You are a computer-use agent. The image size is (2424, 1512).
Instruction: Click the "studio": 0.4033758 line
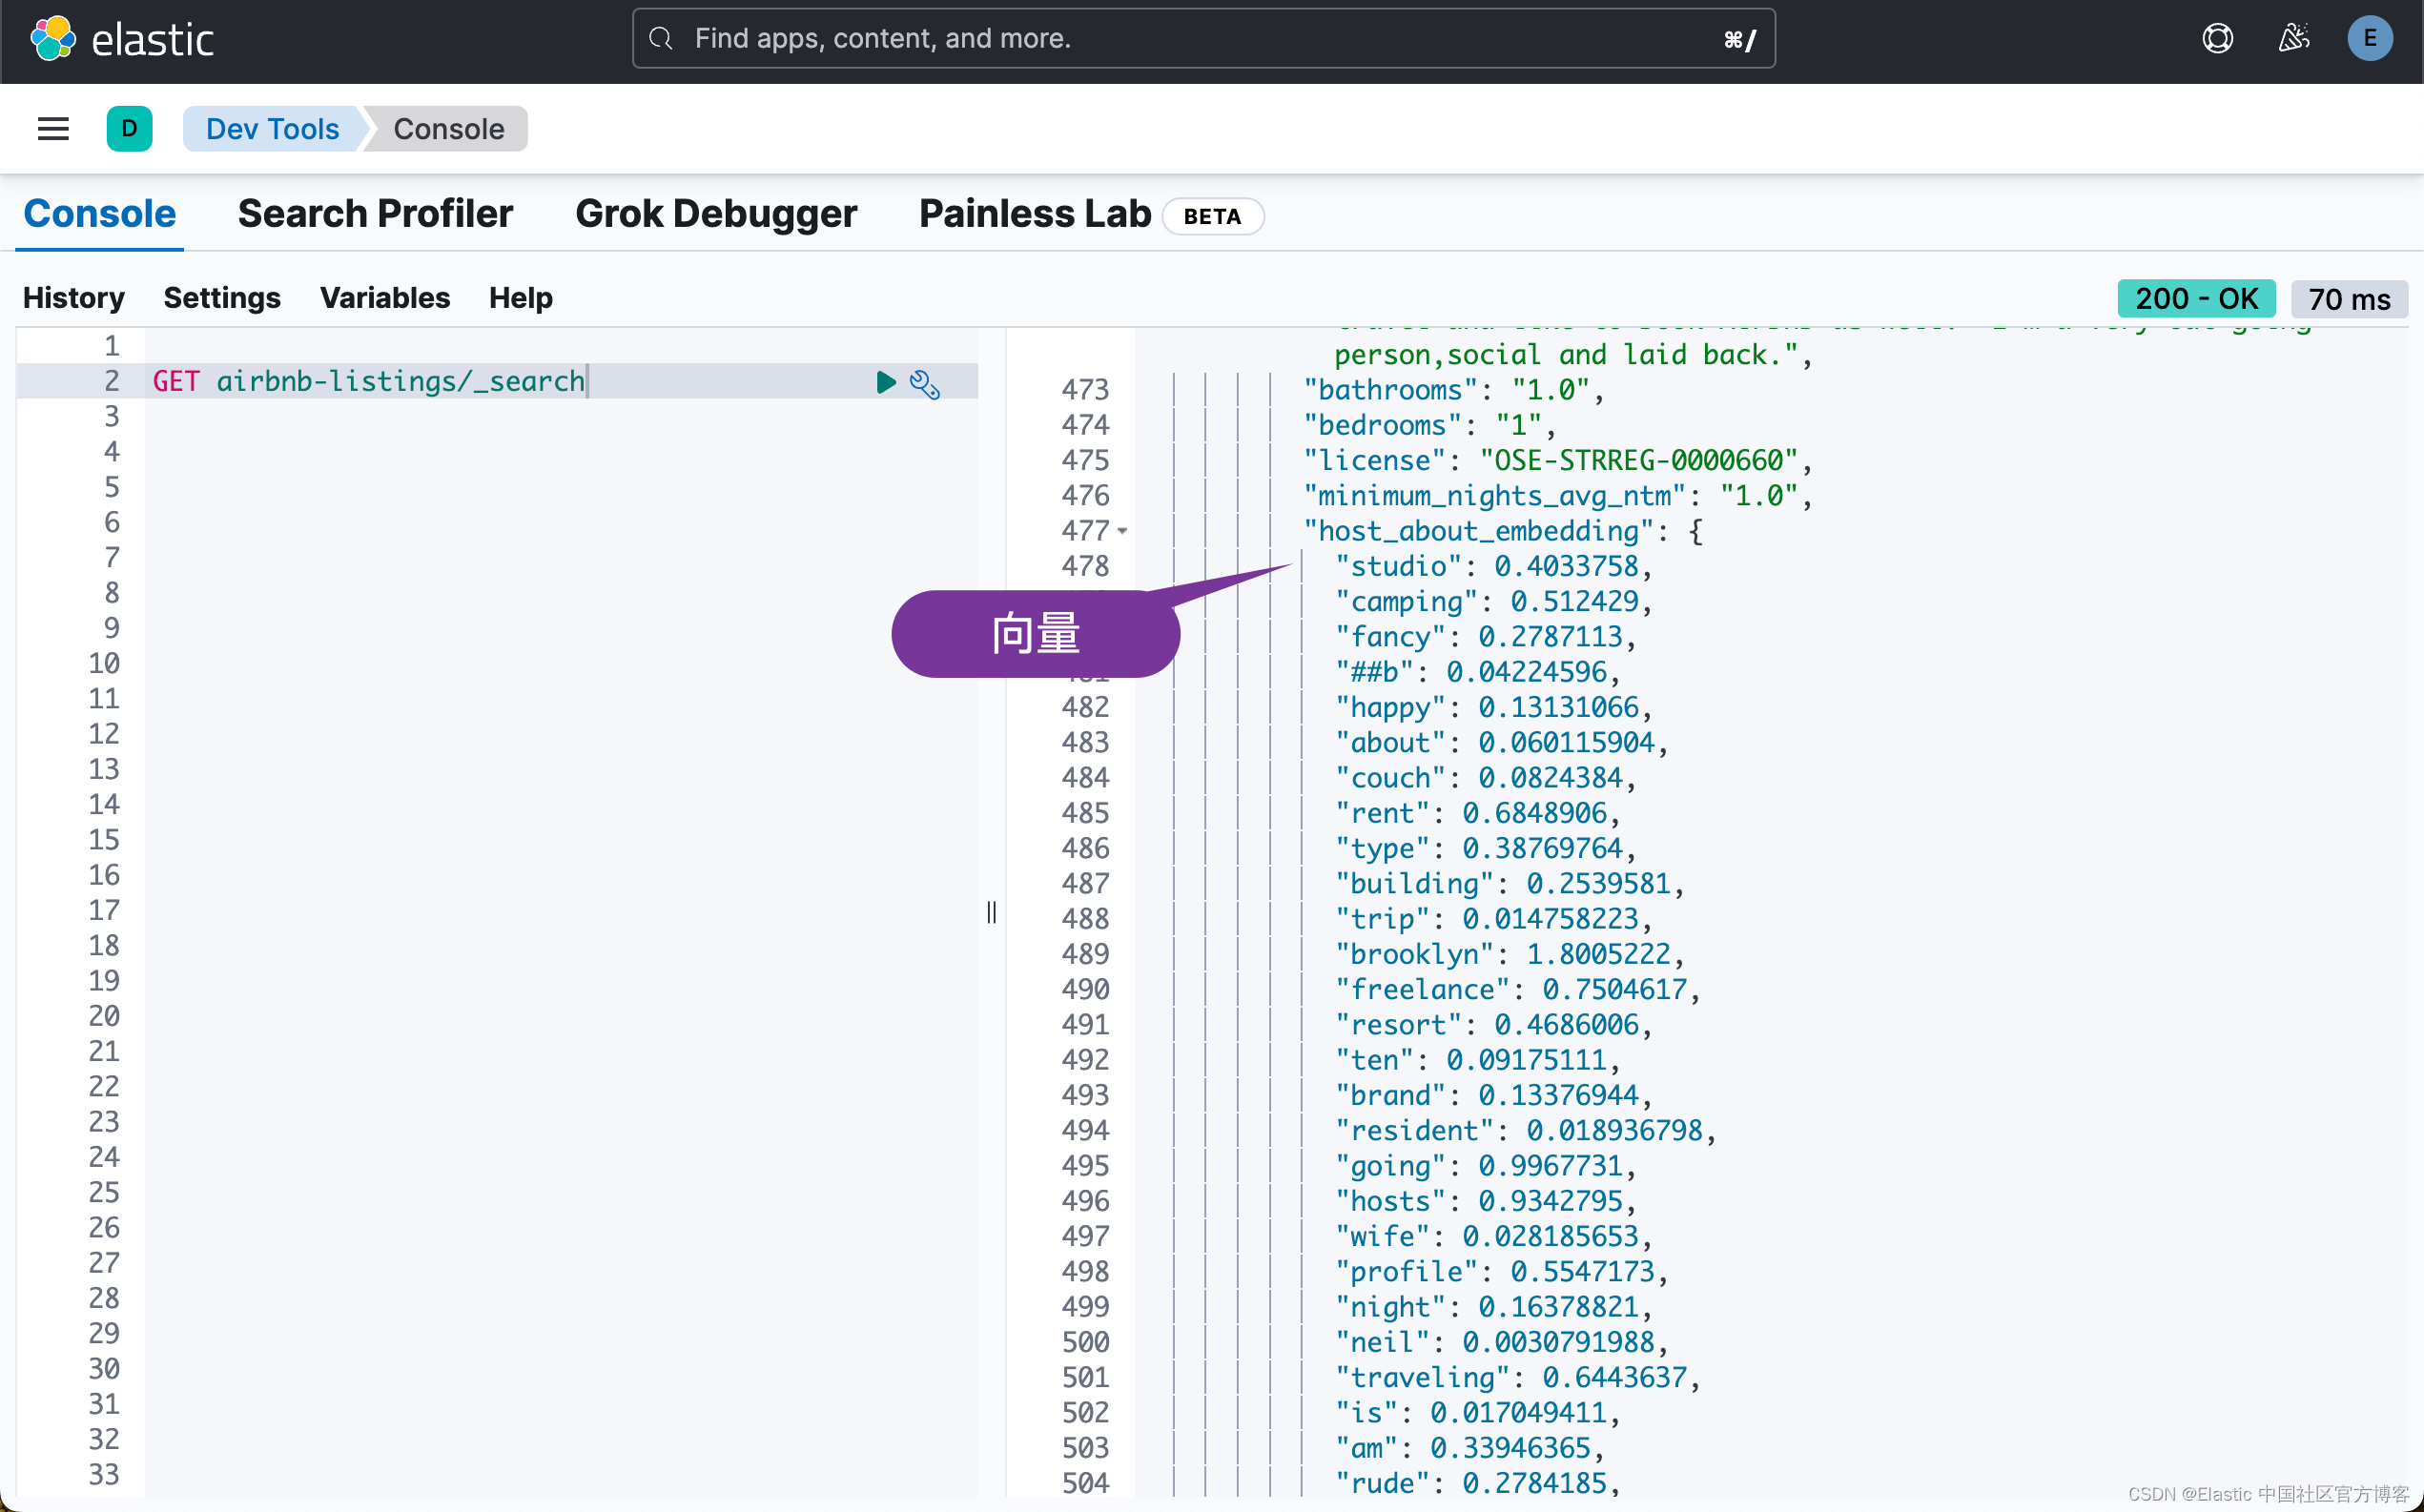tap(1492, 566)
